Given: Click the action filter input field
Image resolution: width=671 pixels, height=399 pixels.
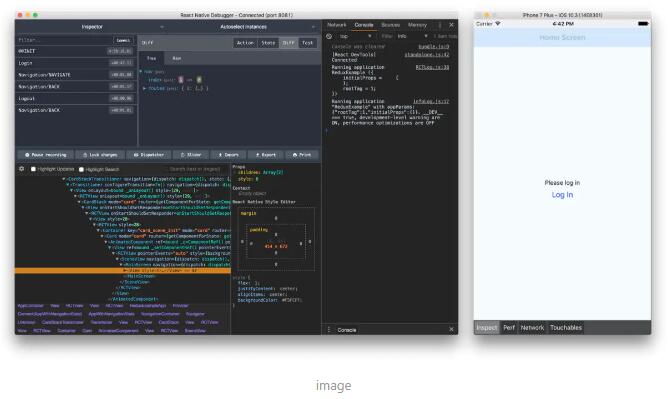Looking at the screenshot, I should pyautogui.click(x=64, y=40).
